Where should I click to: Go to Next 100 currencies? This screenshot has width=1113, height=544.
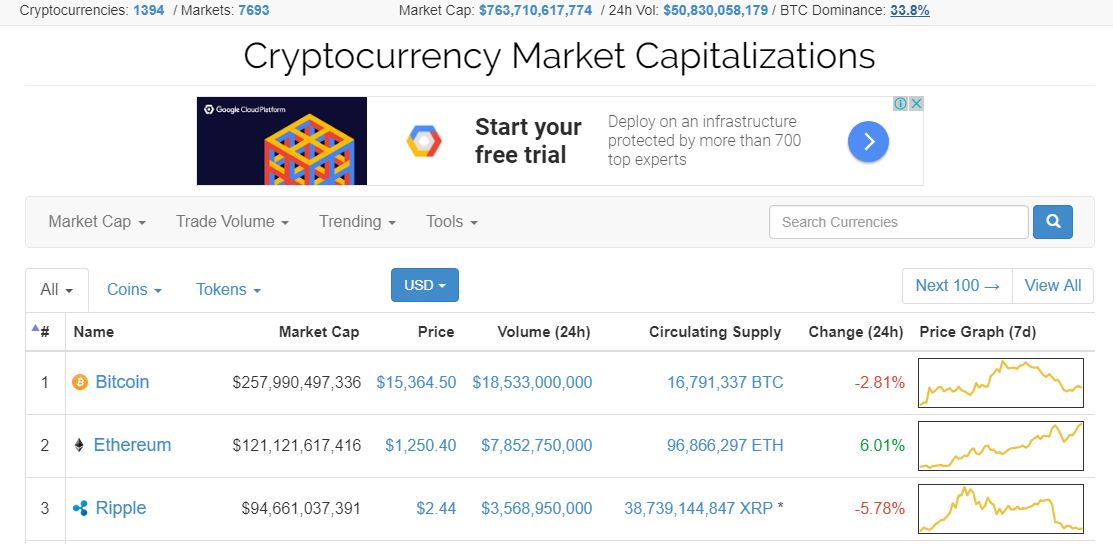coord(957,285)
